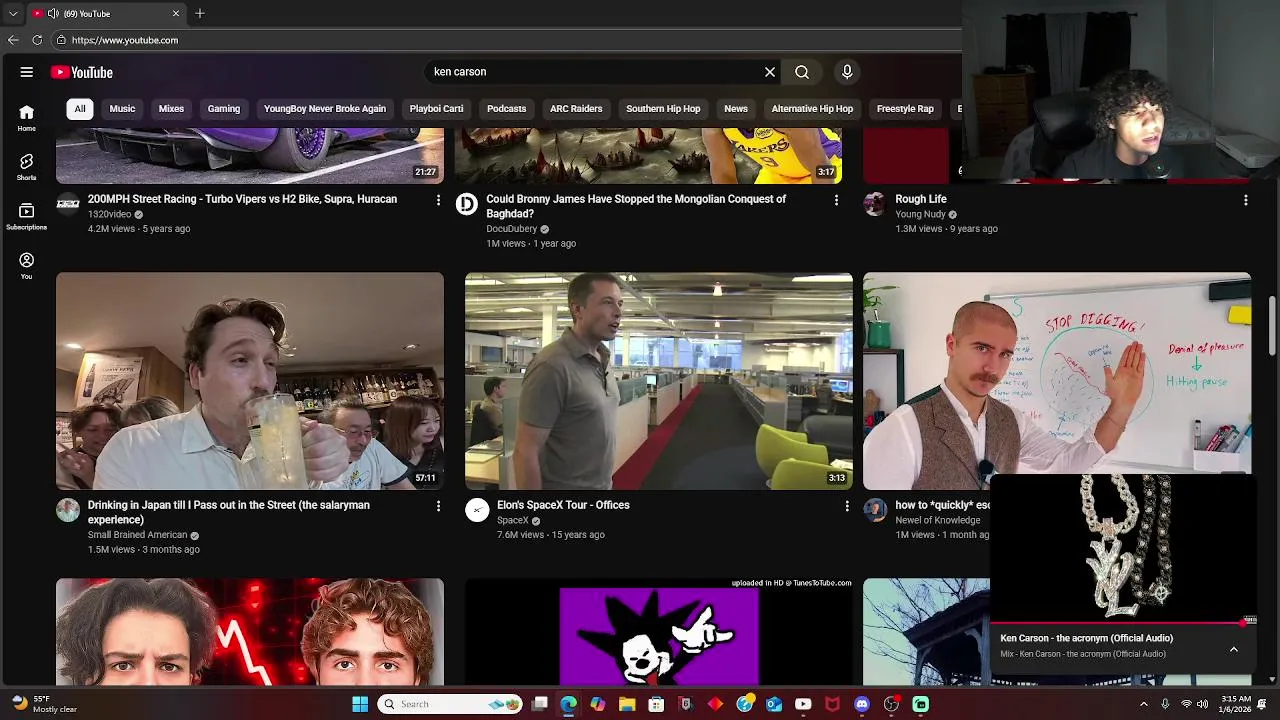This screenshot has height=720, width=1280.
Task: Open the YouTube hamburger guide menu
Action: click(27, 72)
